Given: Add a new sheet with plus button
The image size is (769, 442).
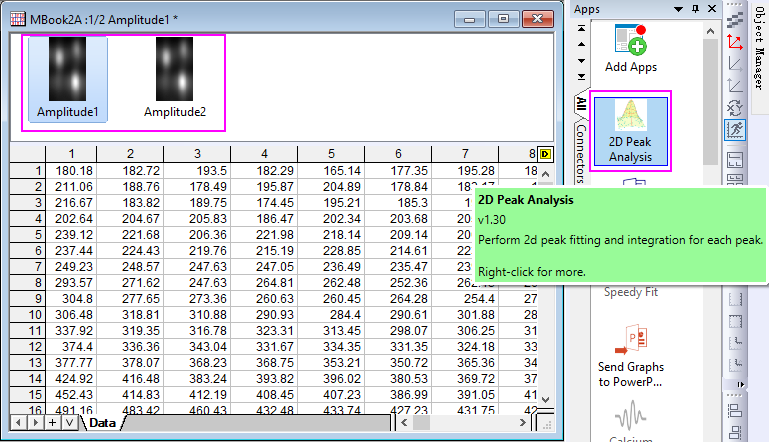Looking at the screenshot, I should (52, 422).
